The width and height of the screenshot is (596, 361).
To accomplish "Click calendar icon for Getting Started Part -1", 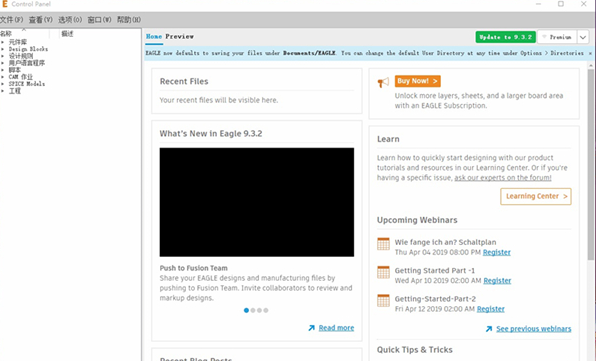I will (x=383, y=272).
